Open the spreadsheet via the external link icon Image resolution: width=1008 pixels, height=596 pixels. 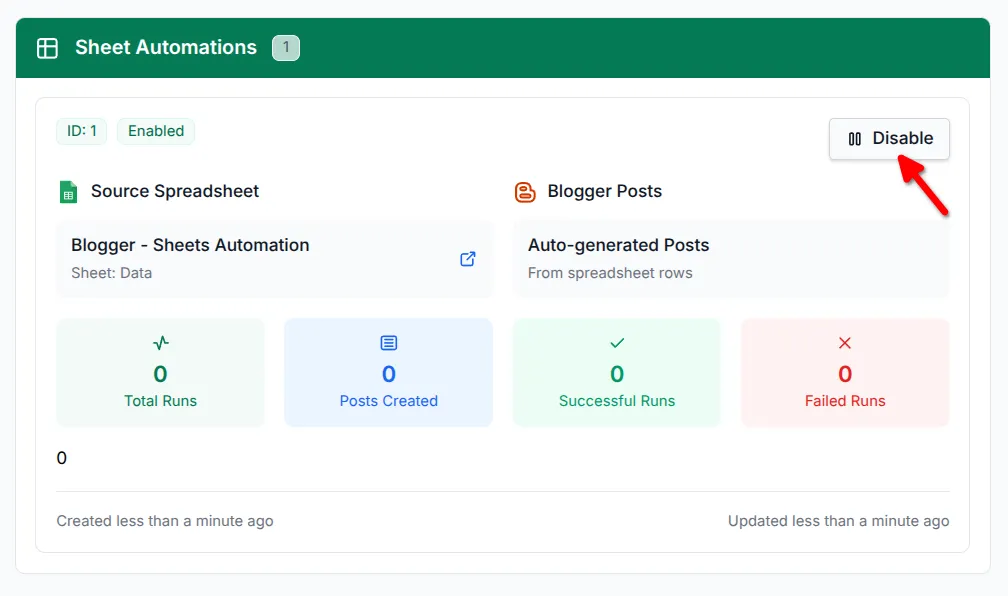(467, 258)
